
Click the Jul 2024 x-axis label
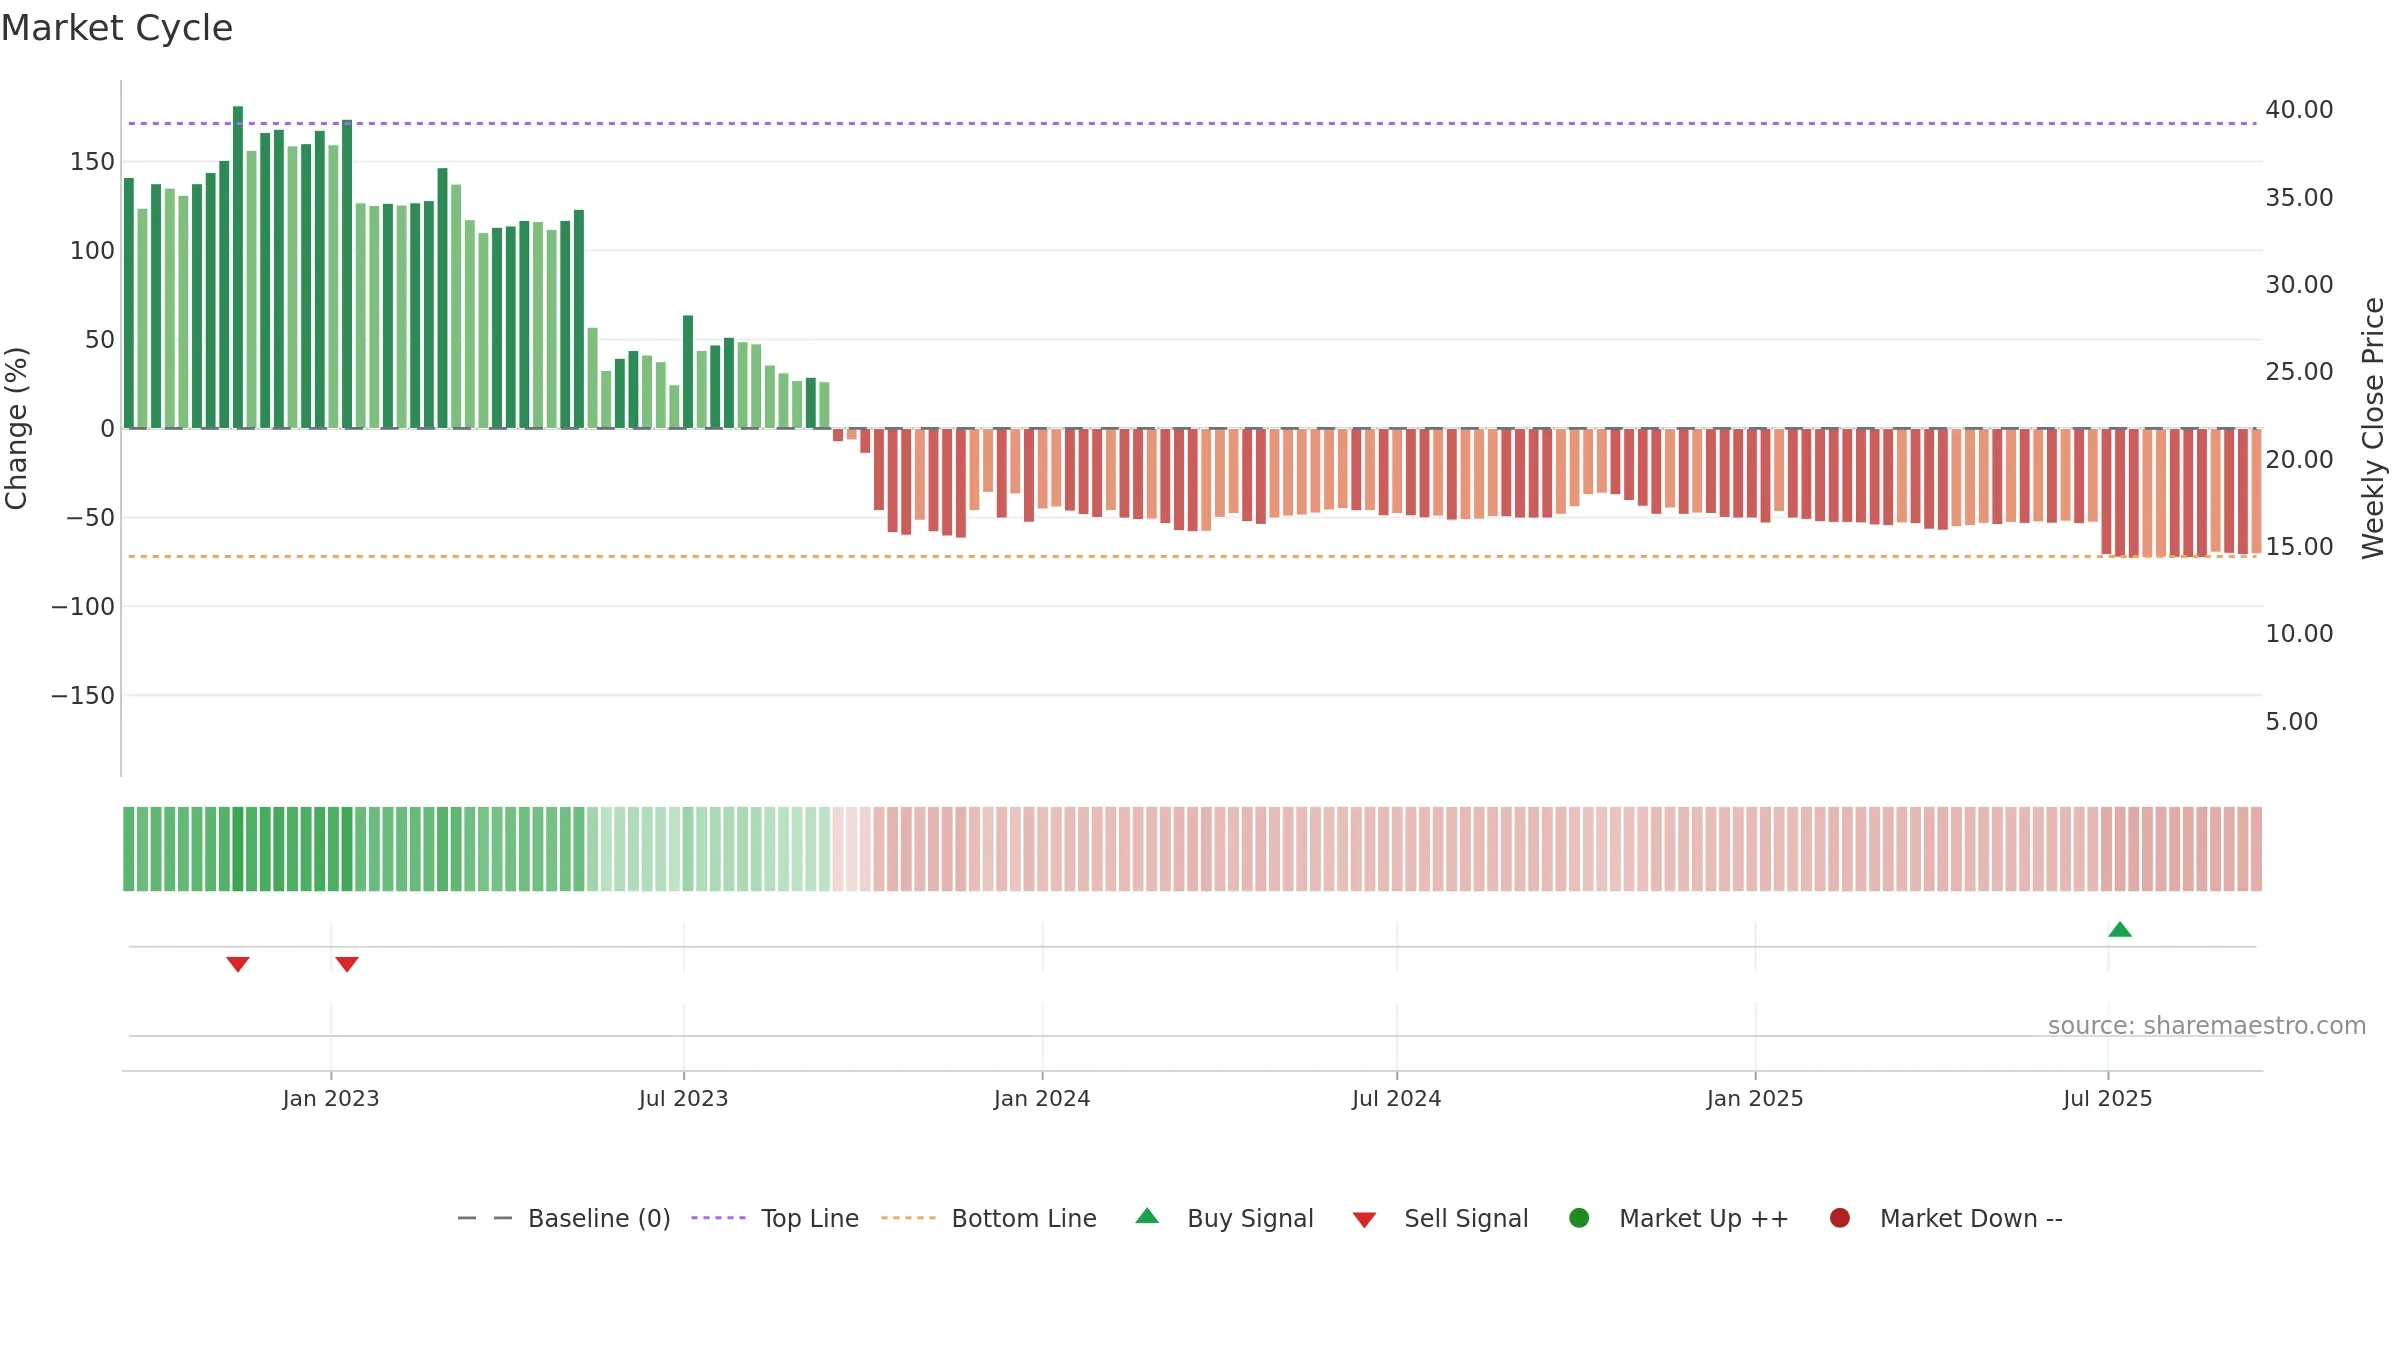pyautogui.click(x=1397, y=1099)
